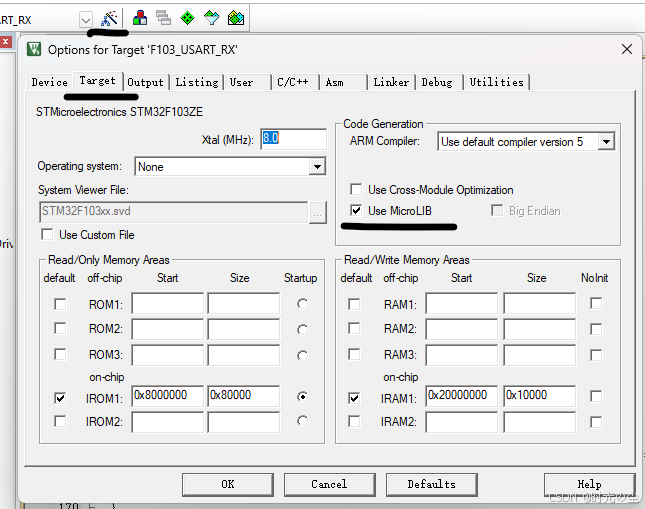Click the Defaults button
Image resolution: width=645 pixels, height=509 pixels.
[432, 484]
